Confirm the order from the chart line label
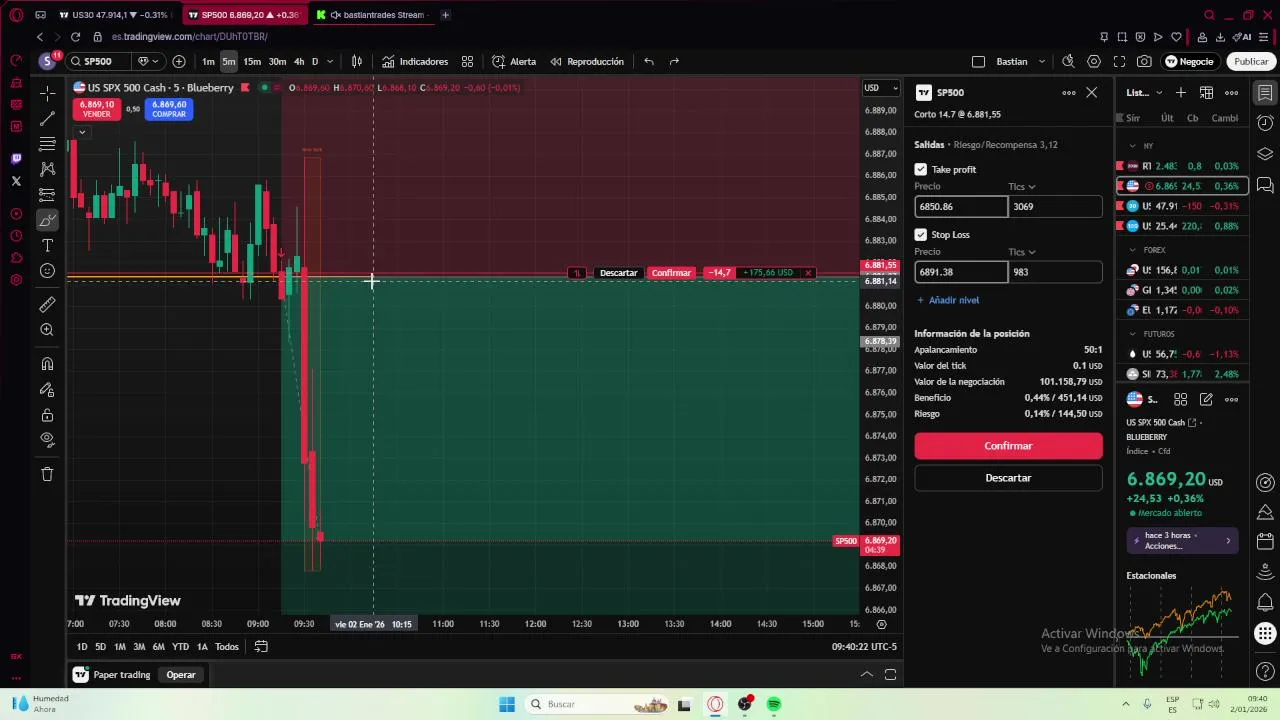 [x=671, y=273]
